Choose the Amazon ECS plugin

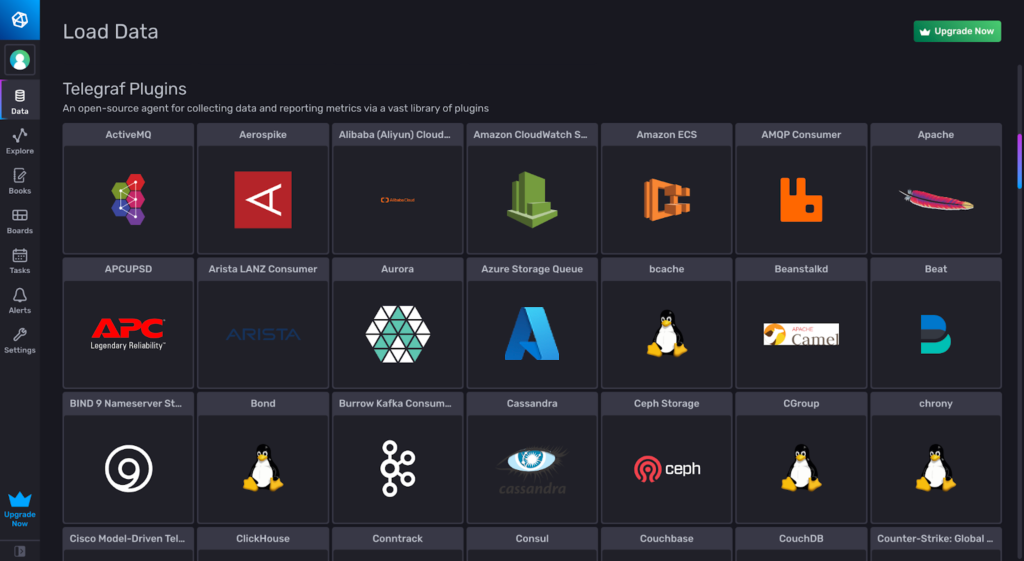pyautogui.click(x=667, y=189)
